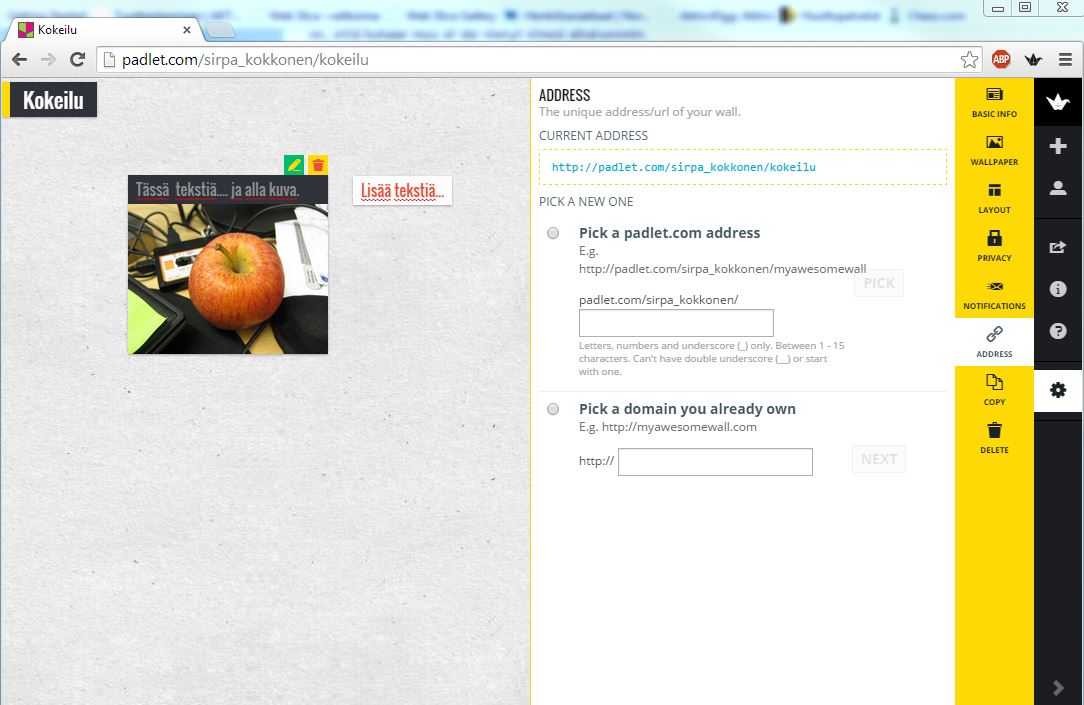Click the padlet.com address text field
1084x705 pixels.
tap(676, 323)
